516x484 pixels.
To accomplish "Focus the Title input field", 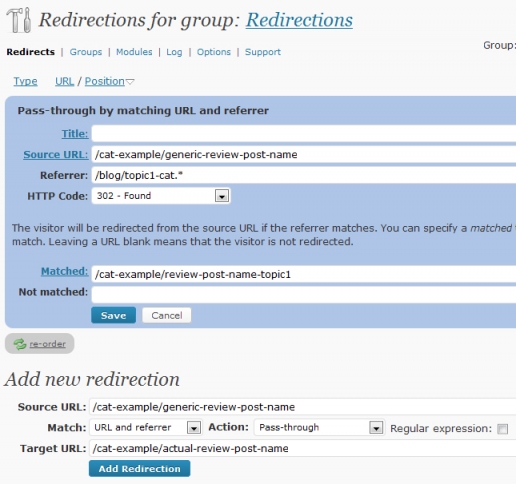I will 304,134.
